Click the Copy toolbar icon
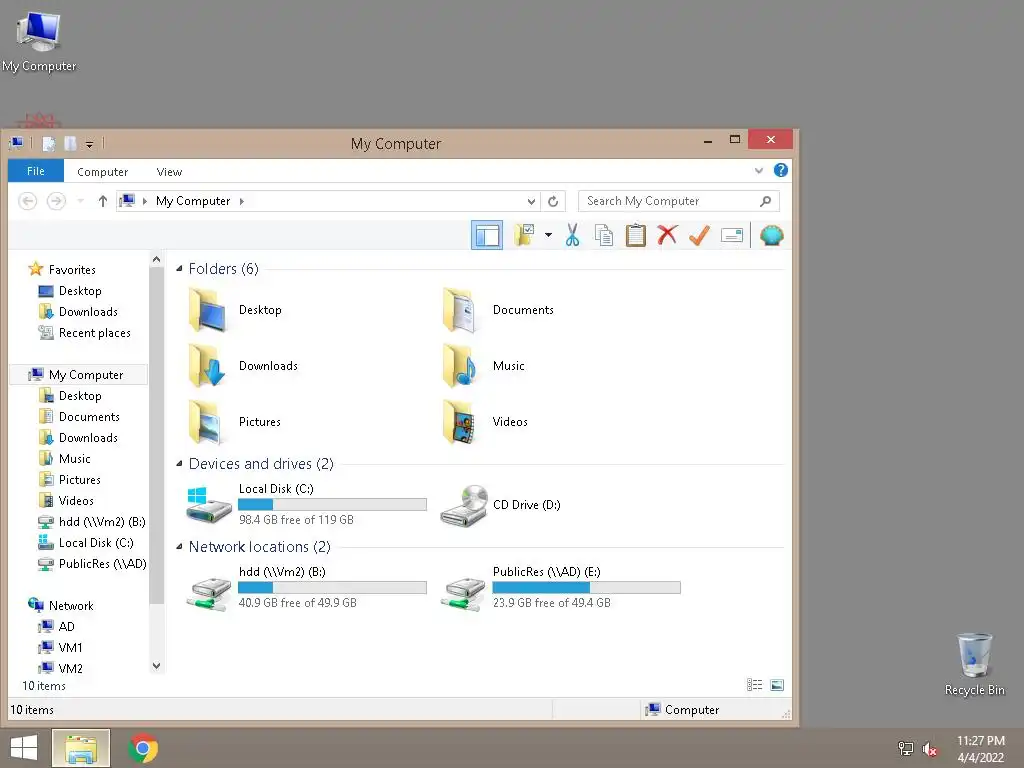The height and width of the screenshot is (768, 1024). click(603, 235)
